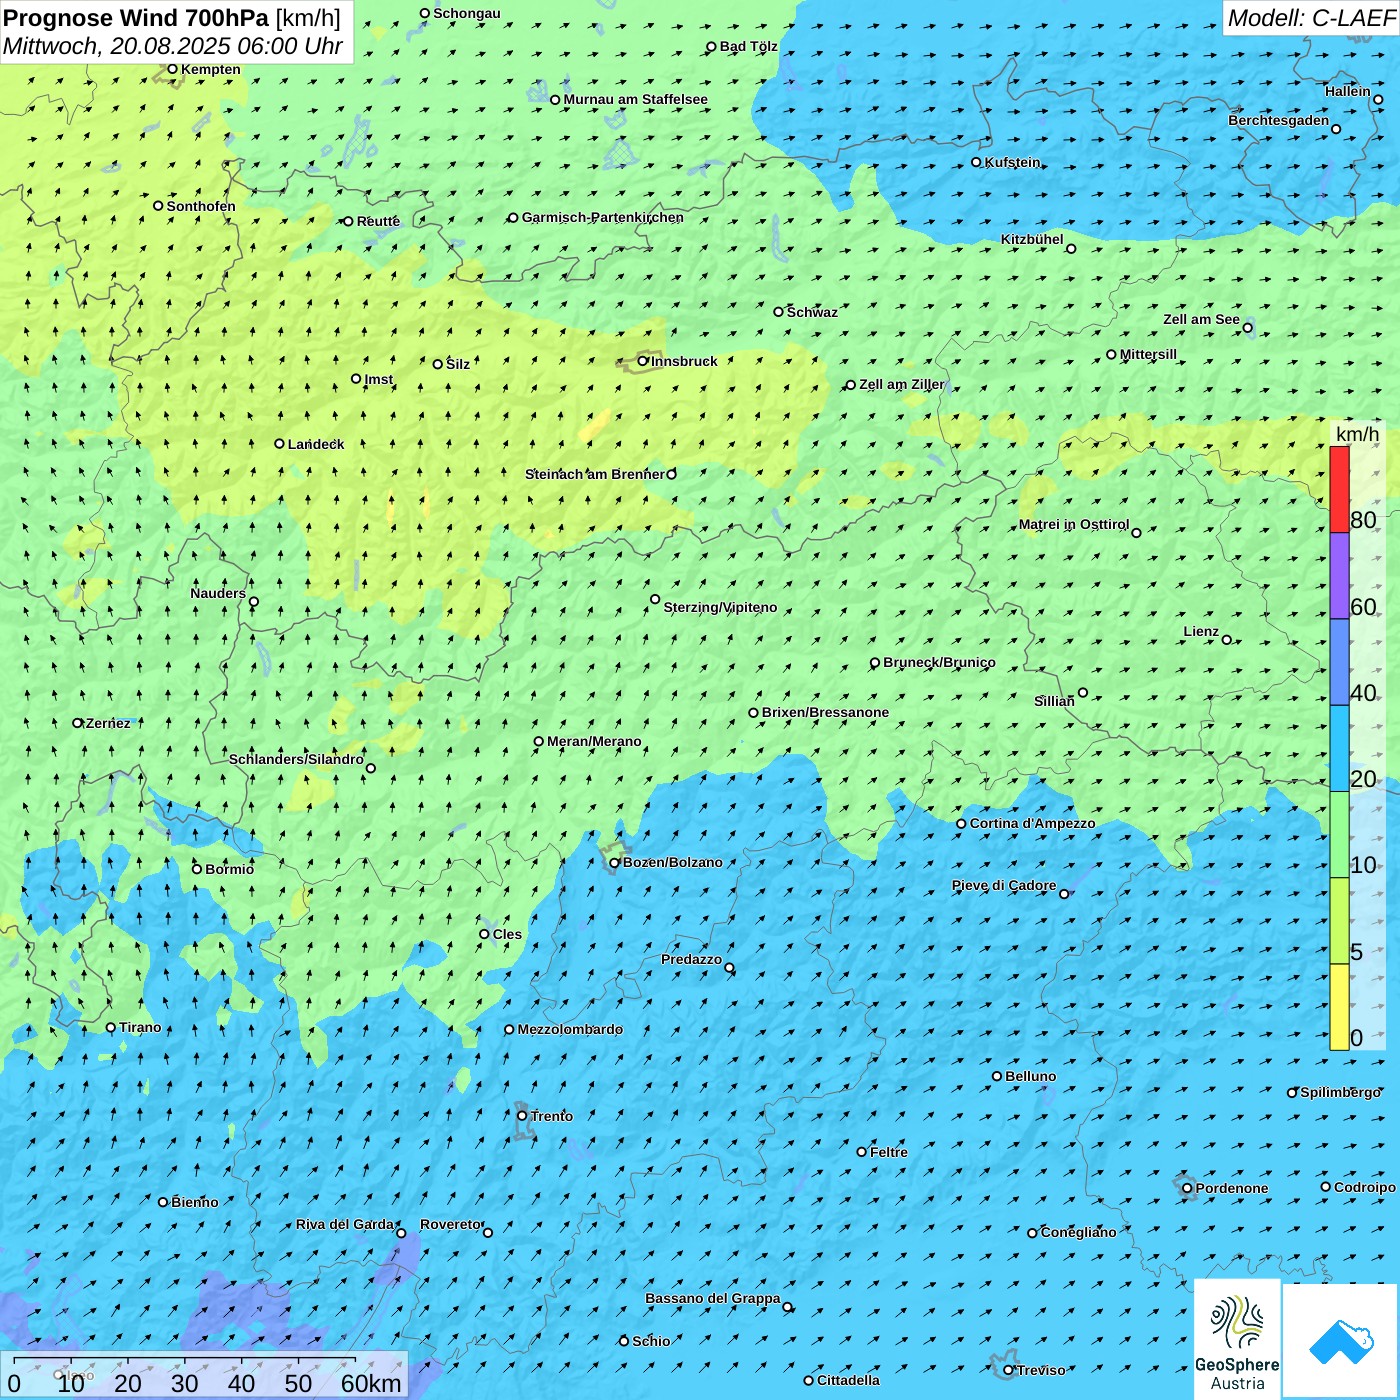The width and height of the screenshot is (1400, 1400).
Task: Select the Trento city marker
Action: click(x=522, y=1116)
